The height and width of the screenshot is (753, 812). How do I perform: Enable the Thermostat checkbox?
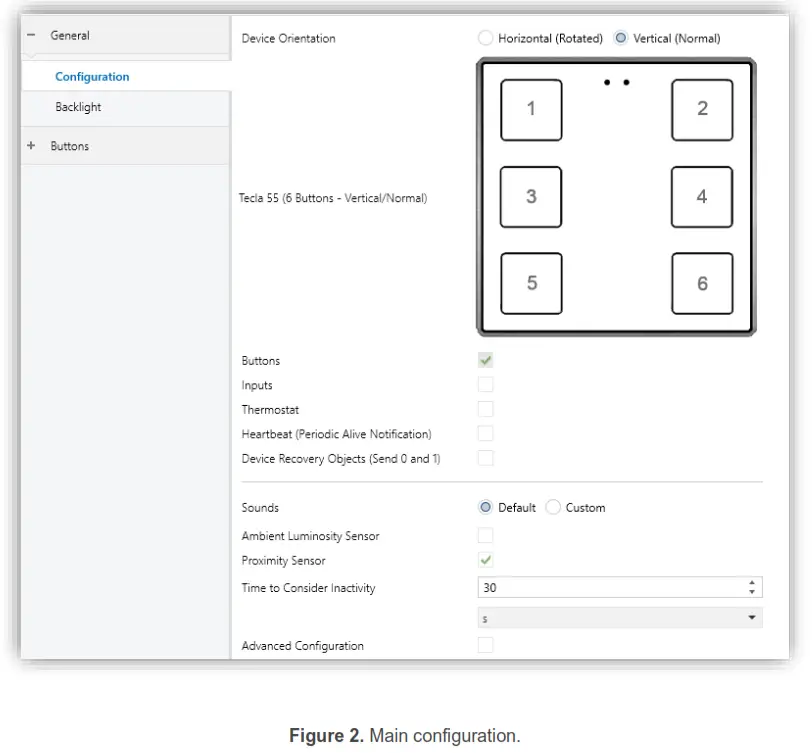coord(485,409)
